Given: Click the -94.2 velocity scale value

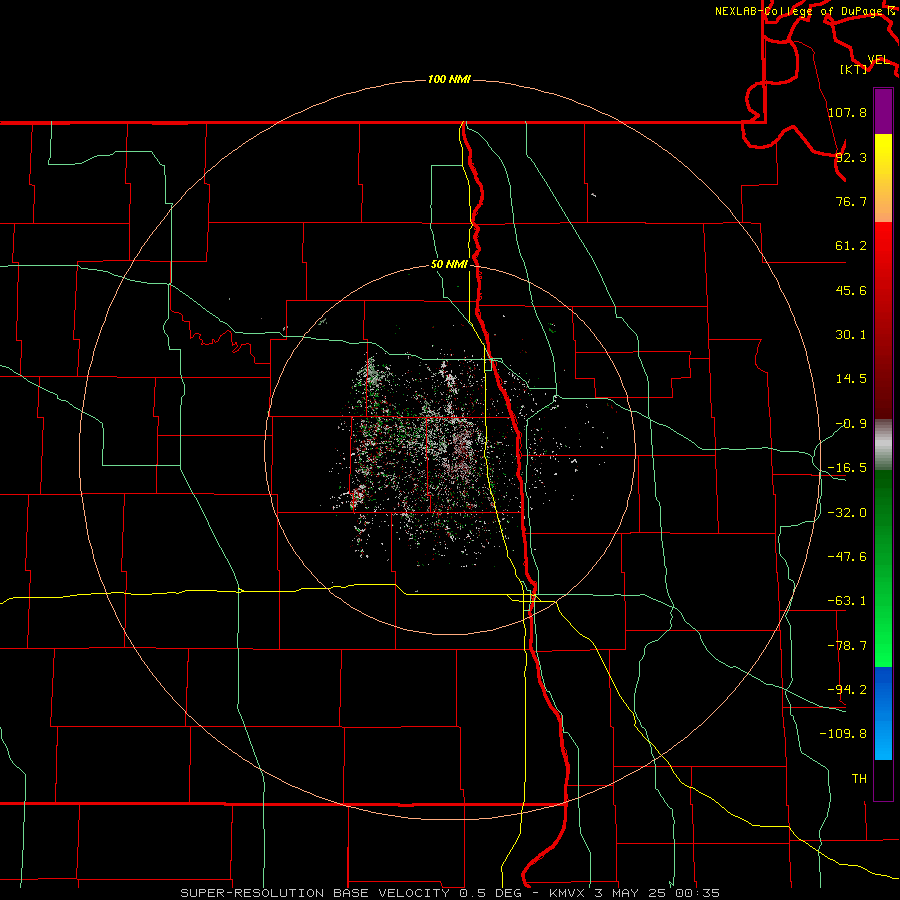Looking at the screenshot, I should point(847,689).
